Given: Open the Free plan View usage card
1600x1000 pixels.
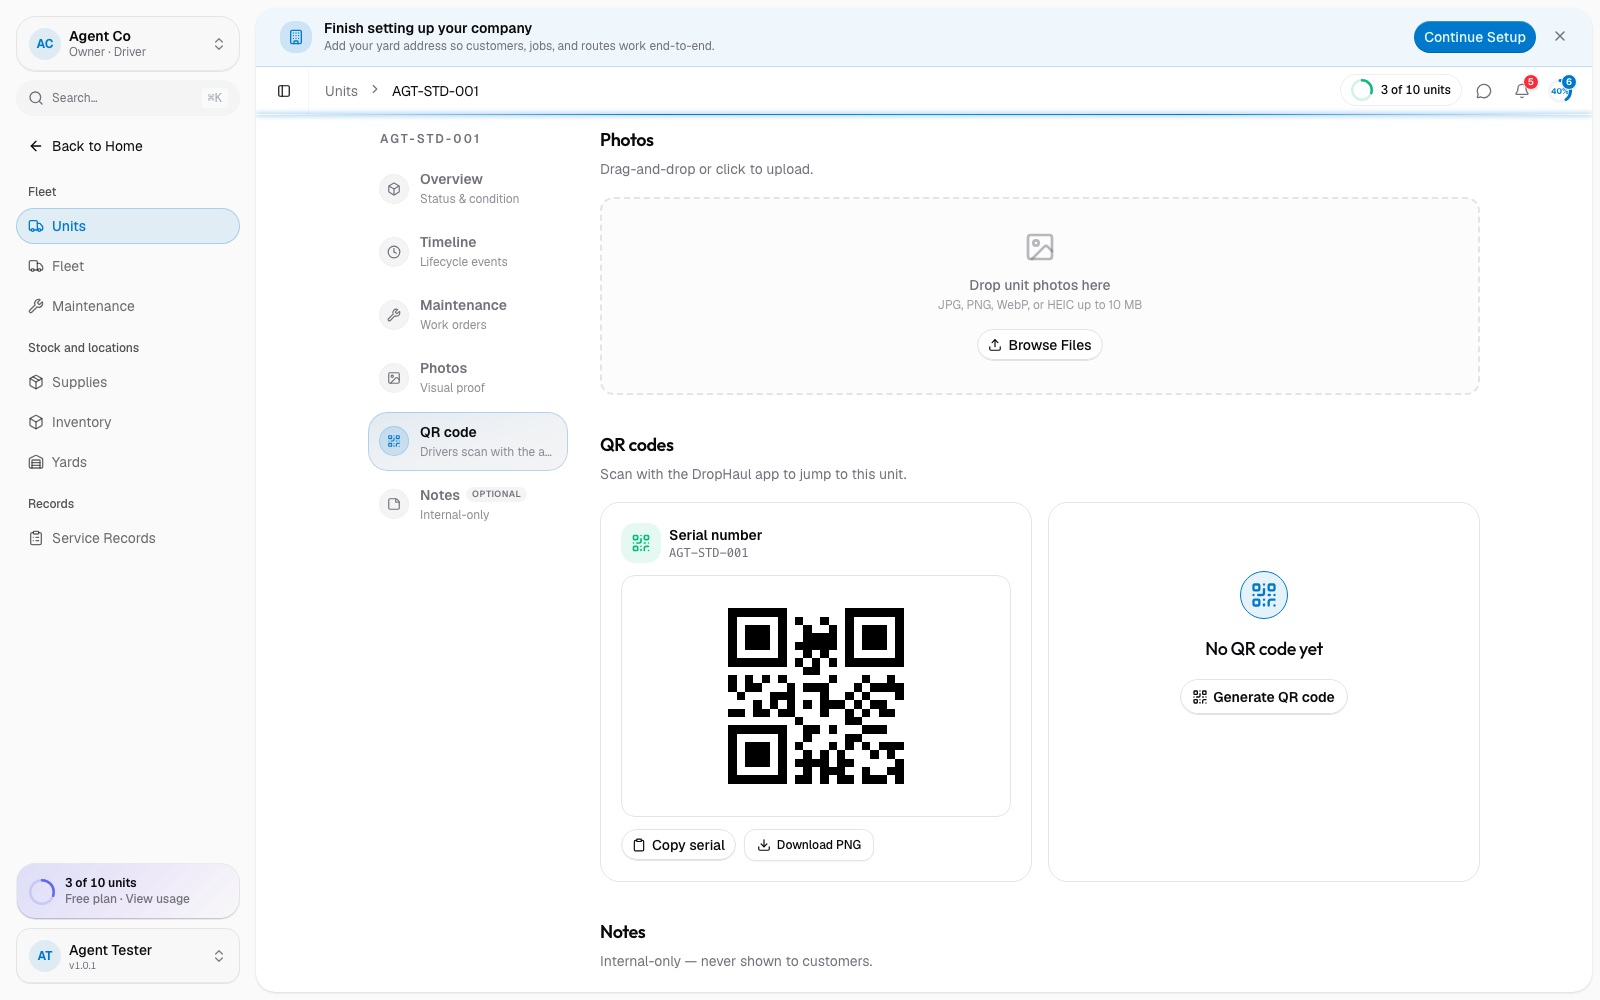Looking at the screenshot, I should pyautogui.click(x=128, y=891).
